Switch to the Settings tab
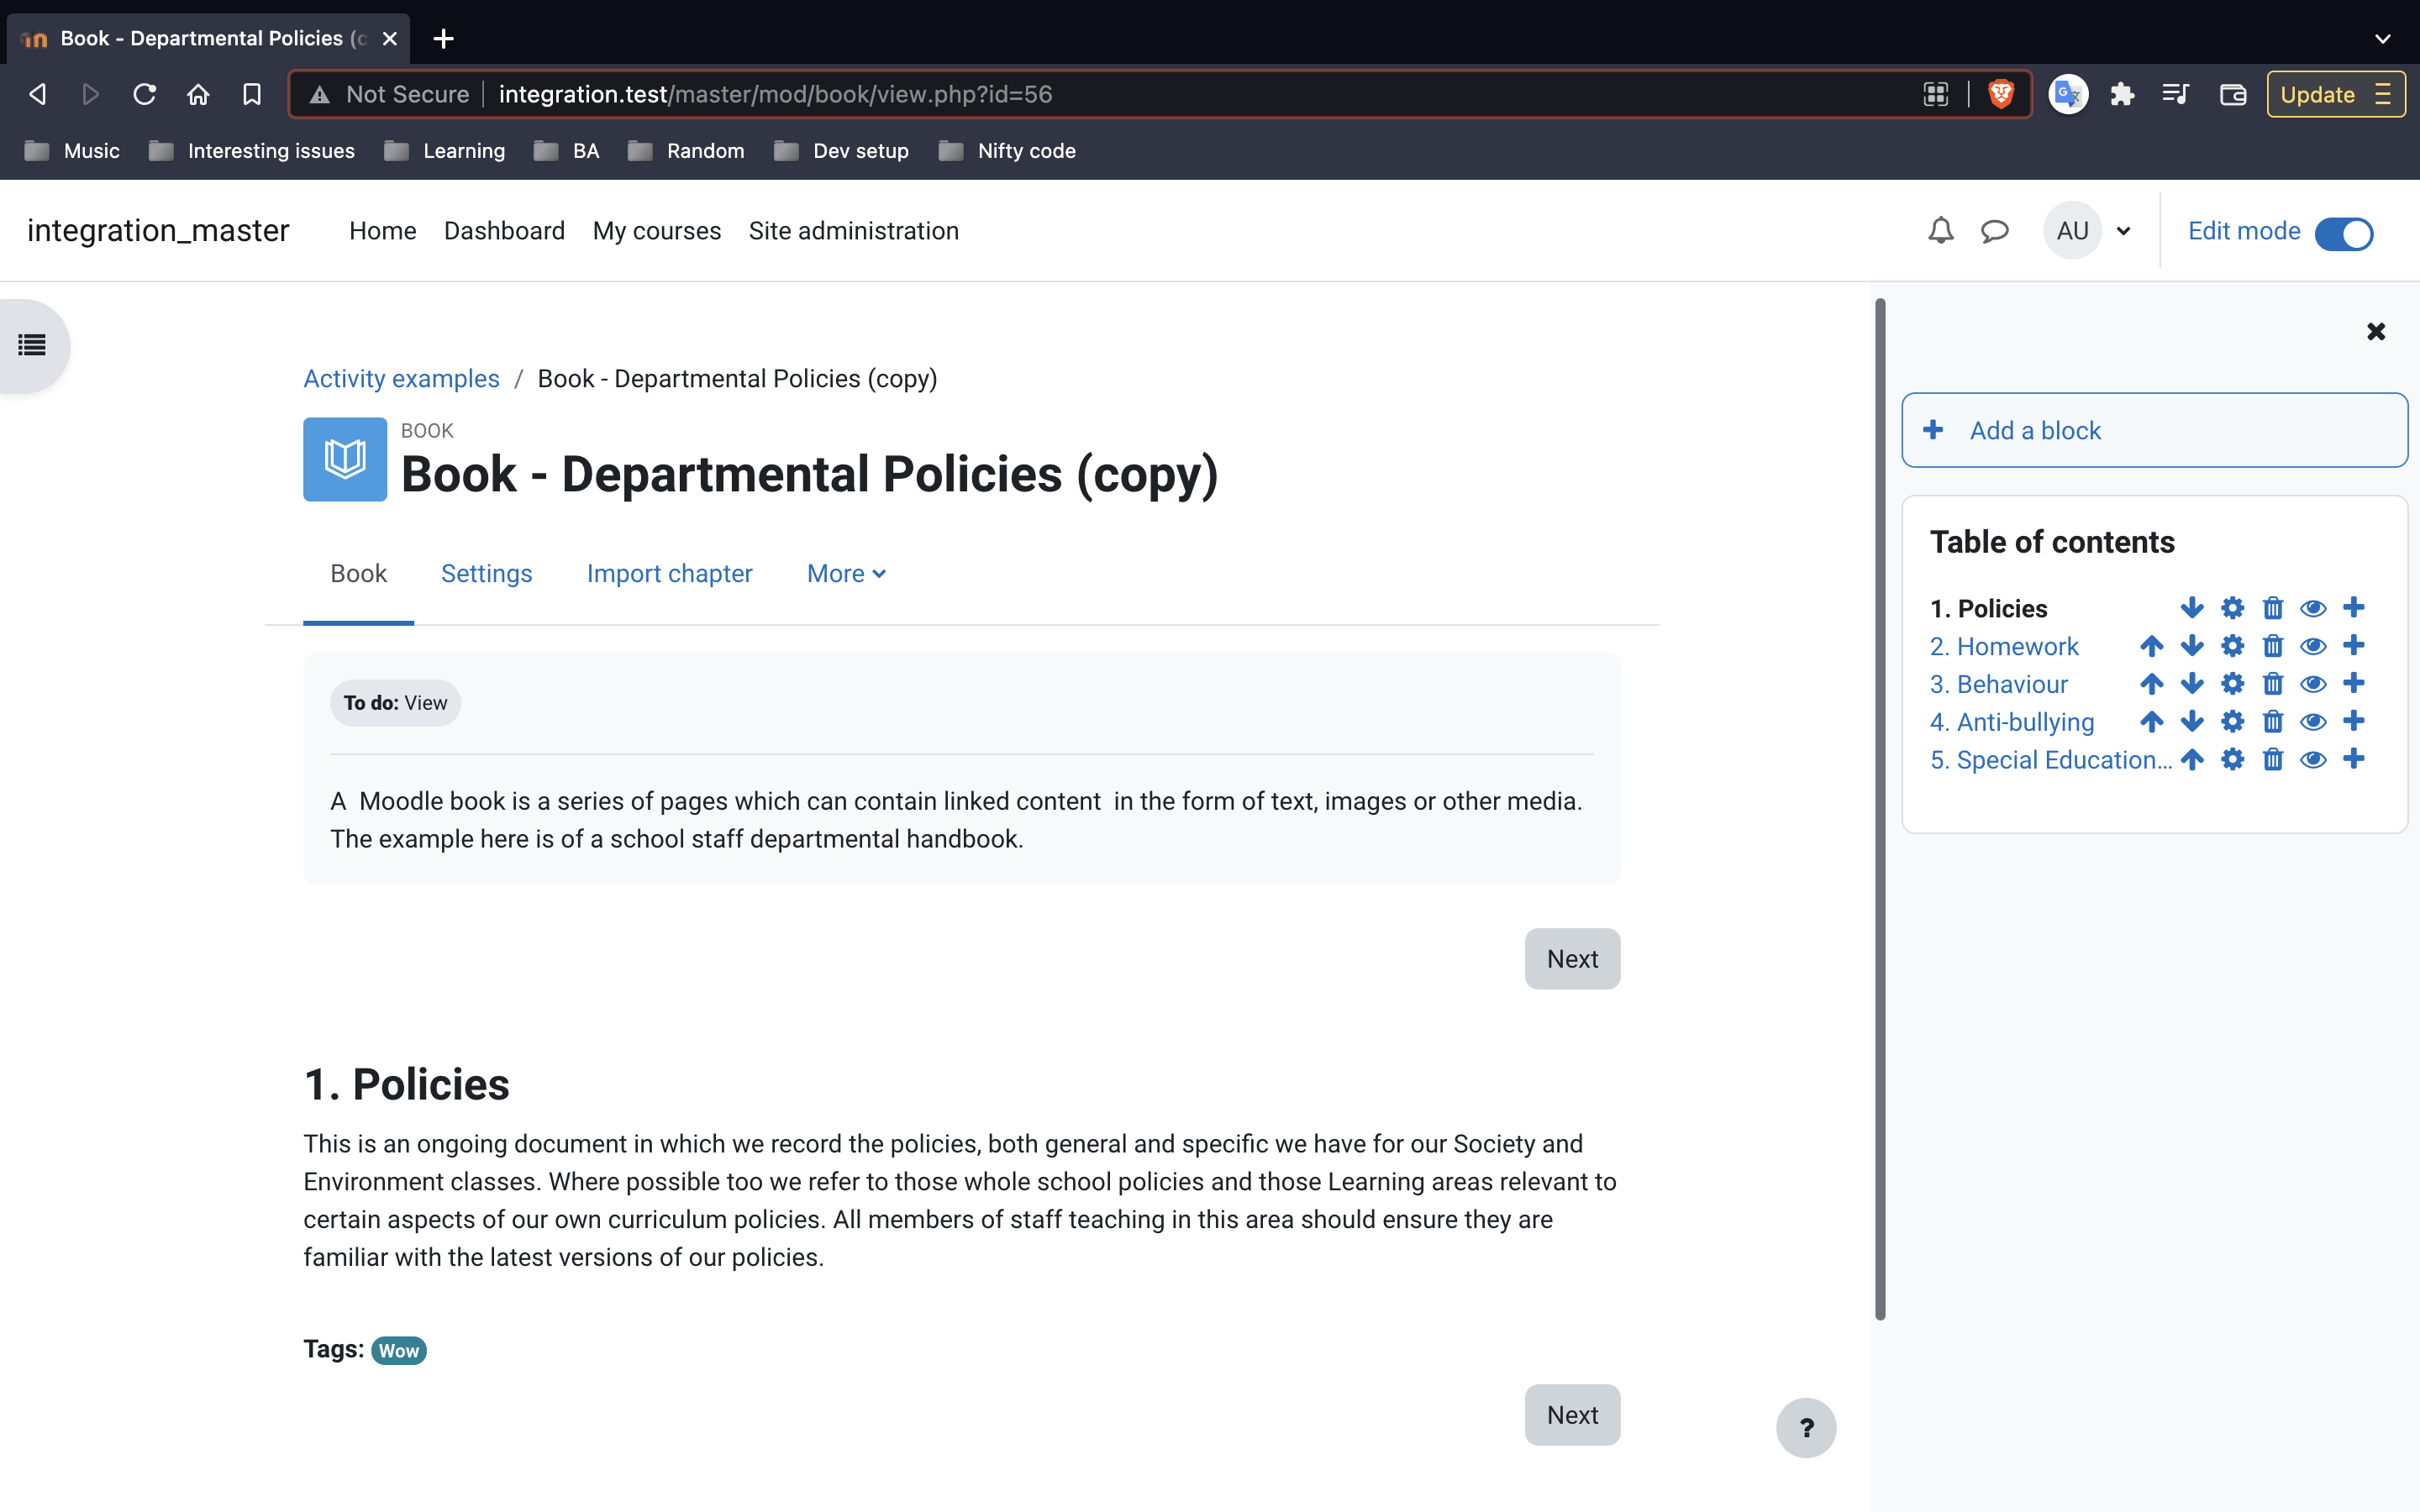2420x1512 pixels. (x=486, y=574)
